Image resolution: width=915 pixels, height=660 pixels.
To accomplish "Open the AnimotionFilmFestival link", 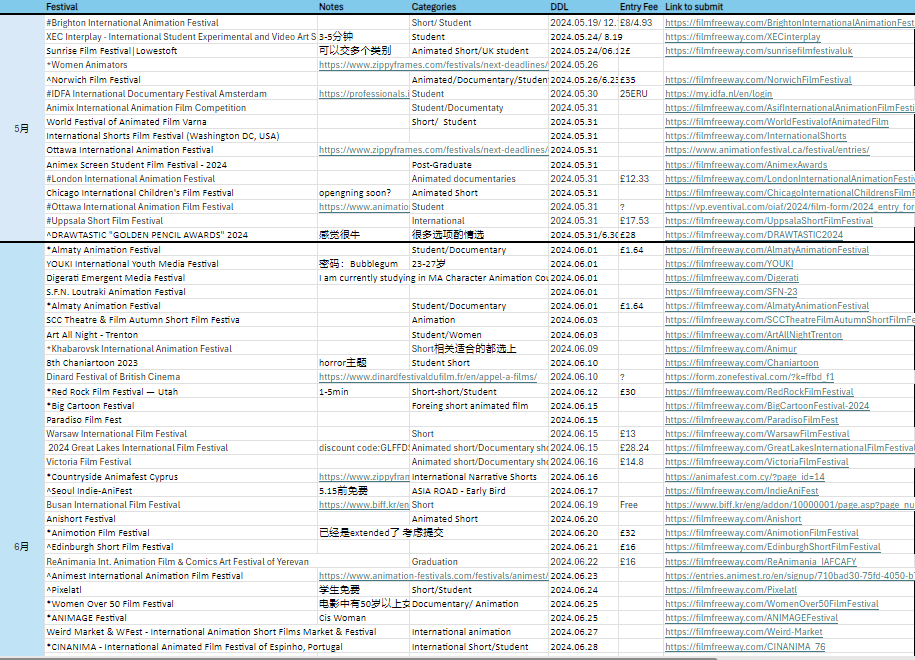I will tap(762, 533).
